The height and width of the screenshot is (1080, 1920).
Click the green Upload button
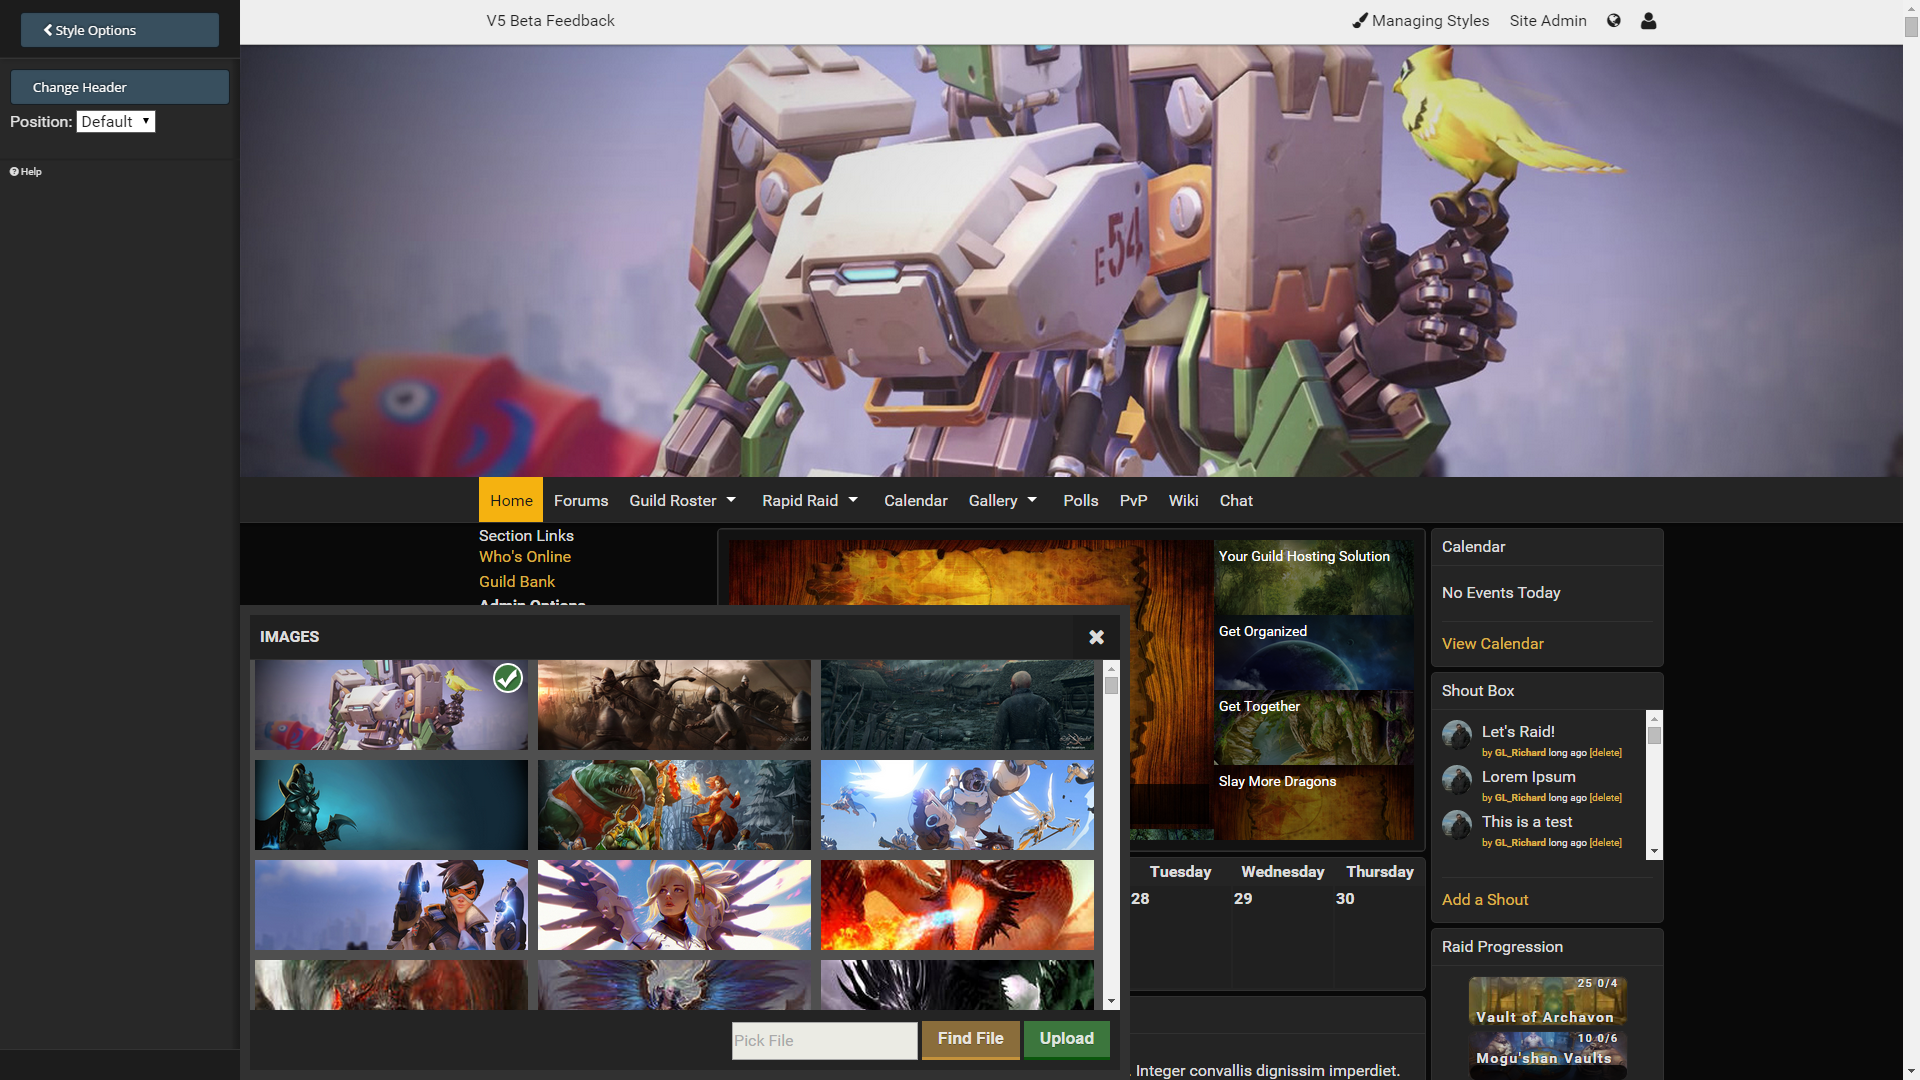pos(1067,1039)
